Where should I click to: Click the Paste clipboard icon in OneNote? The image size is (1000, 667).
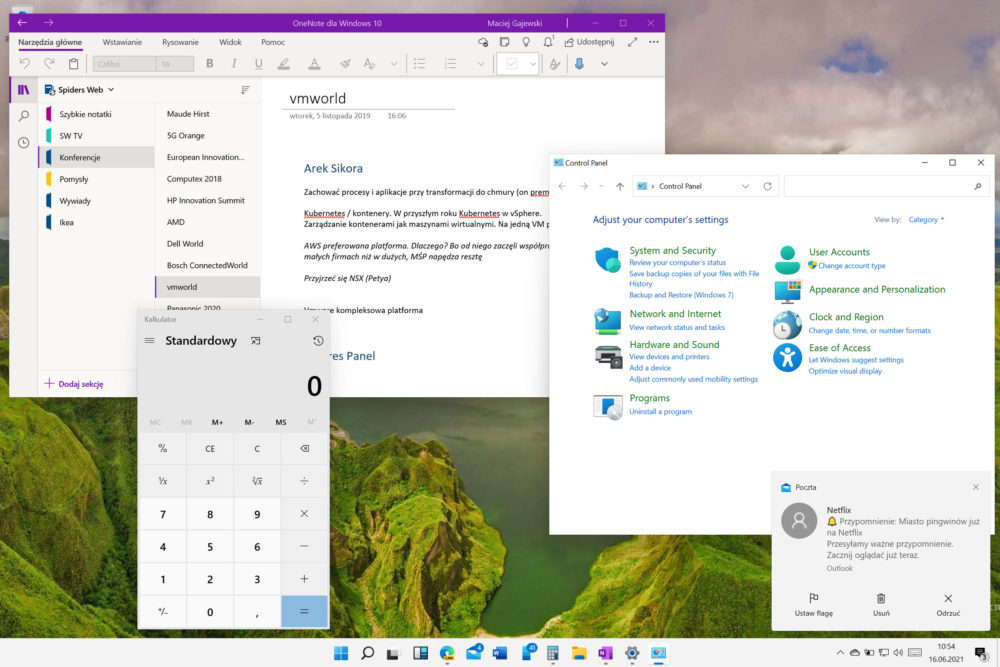73,63
